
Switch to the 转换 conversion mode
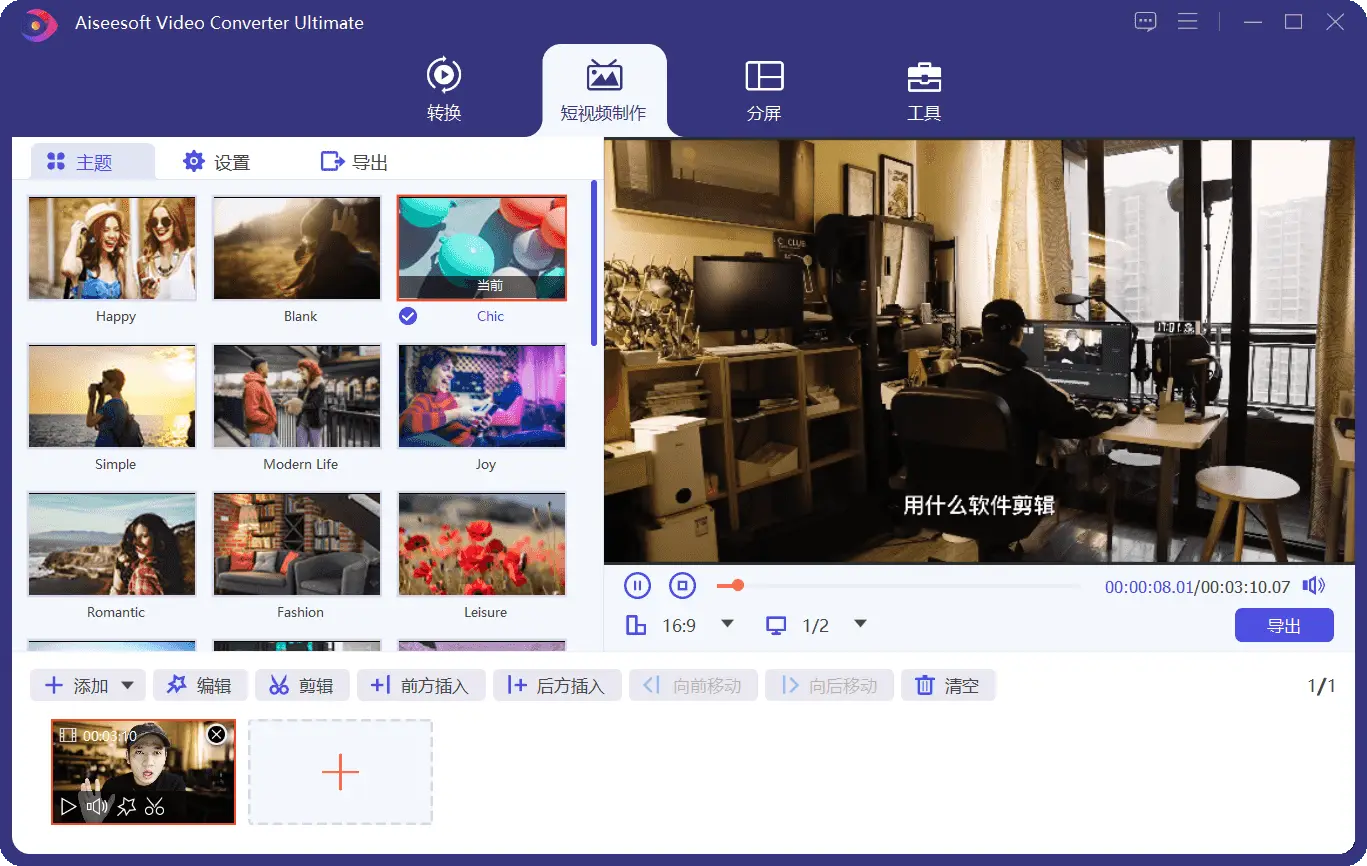pos(444,90)
